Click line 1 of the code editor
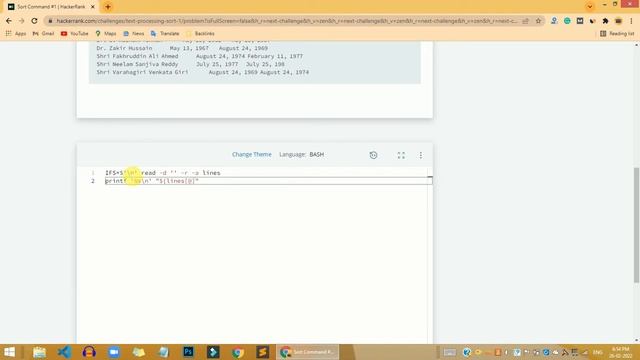Screen dimensions: 640x360 point(163,173)
